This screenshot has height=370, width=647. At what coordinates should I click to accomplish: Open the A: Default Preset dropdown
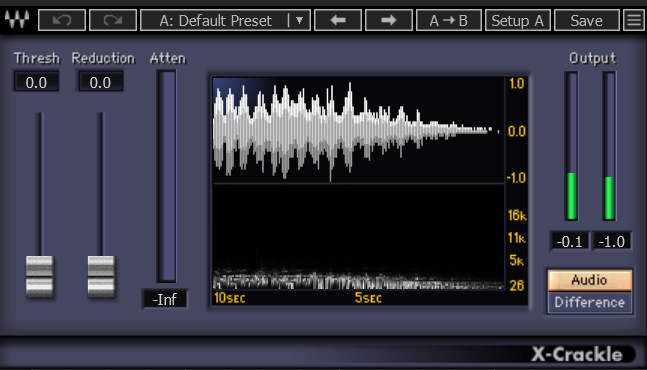pyautogui.click(x=225, y=20)
